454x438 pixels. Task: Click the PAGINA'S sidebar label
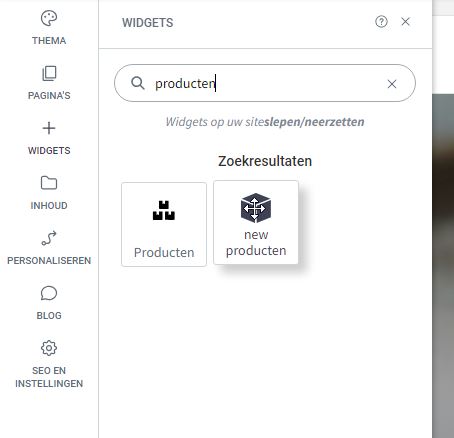click(x=49, y=96)
